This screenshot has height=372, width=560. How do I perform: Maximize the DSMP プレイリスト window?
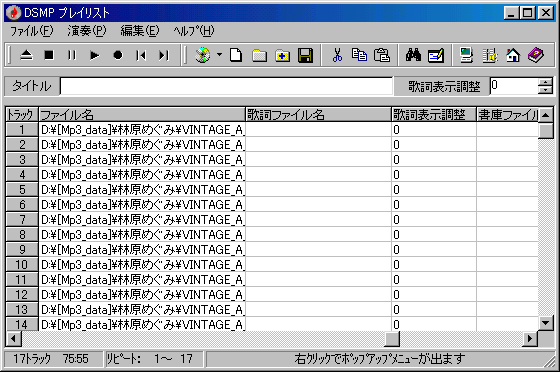[529, 13]
